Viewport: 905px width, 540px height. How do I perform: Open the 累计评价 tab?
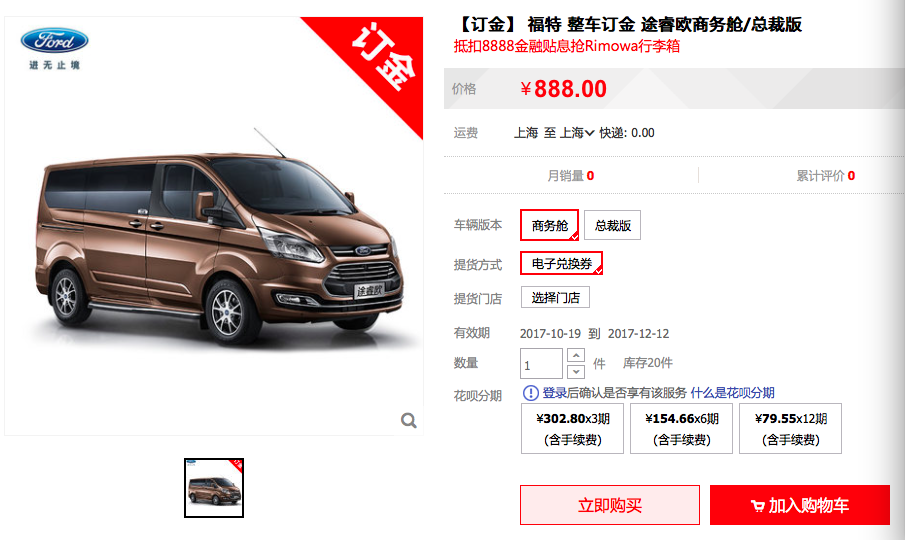click(x=826, y=175)
